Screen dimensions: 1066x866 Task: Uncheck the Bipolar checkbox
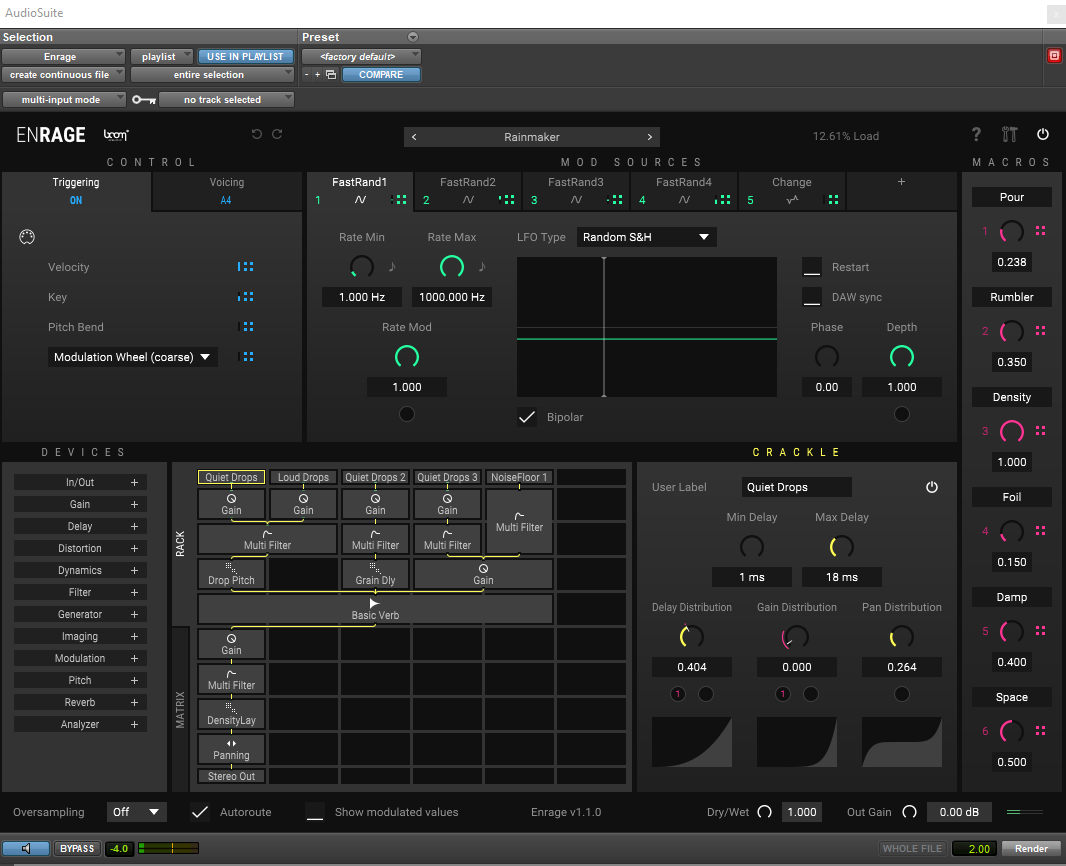pos(527,417)
